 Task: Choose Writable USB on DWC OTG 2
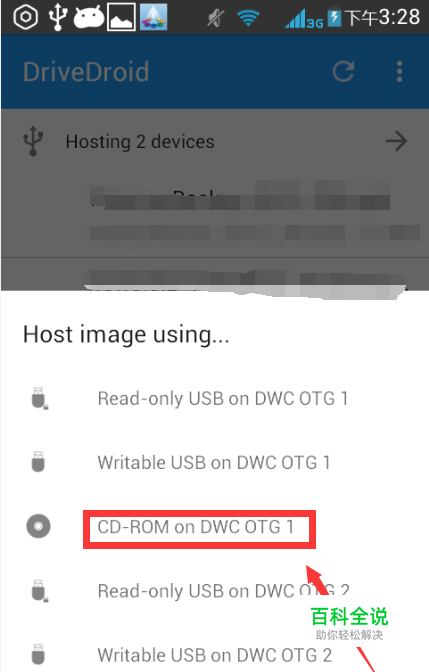click(x=215, y=655)
